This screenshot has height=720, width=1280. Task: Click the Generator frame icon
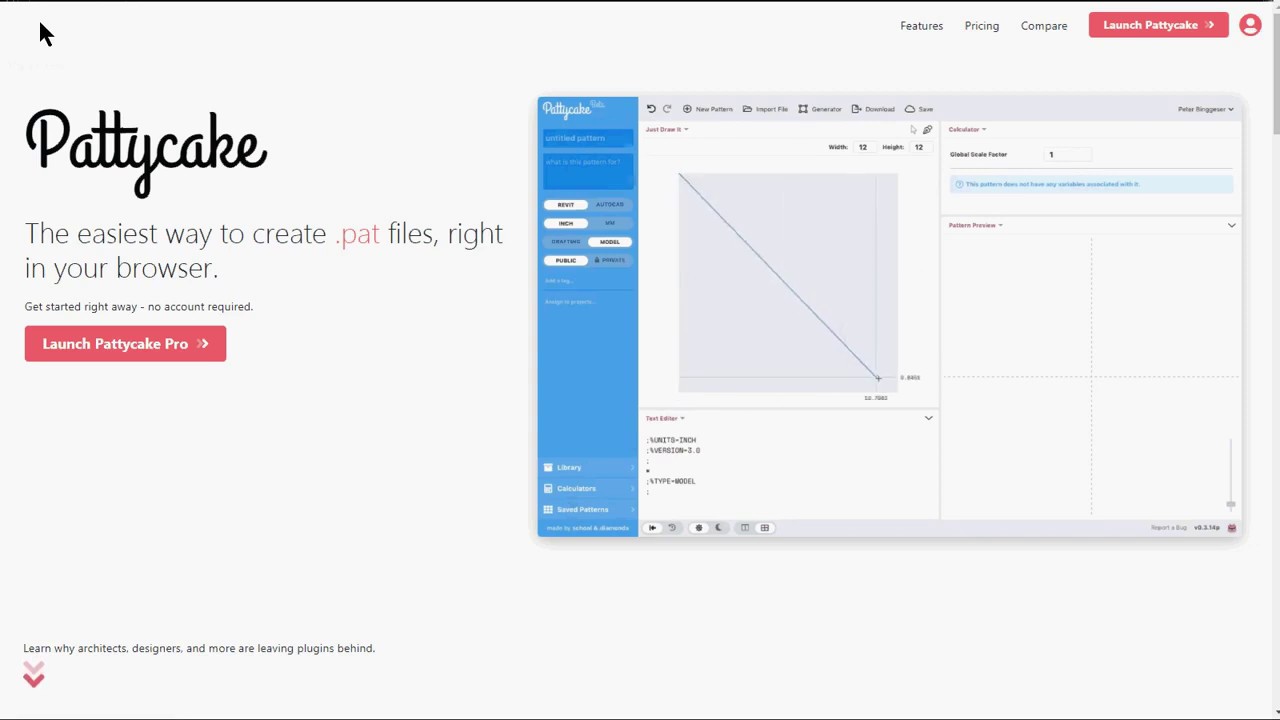point(803,109)
